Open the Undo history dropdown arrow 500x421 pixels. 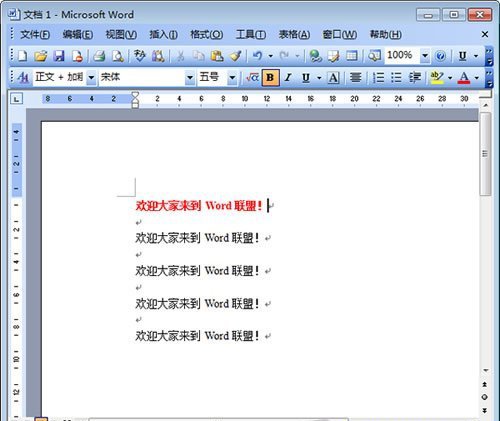point(270,56)
